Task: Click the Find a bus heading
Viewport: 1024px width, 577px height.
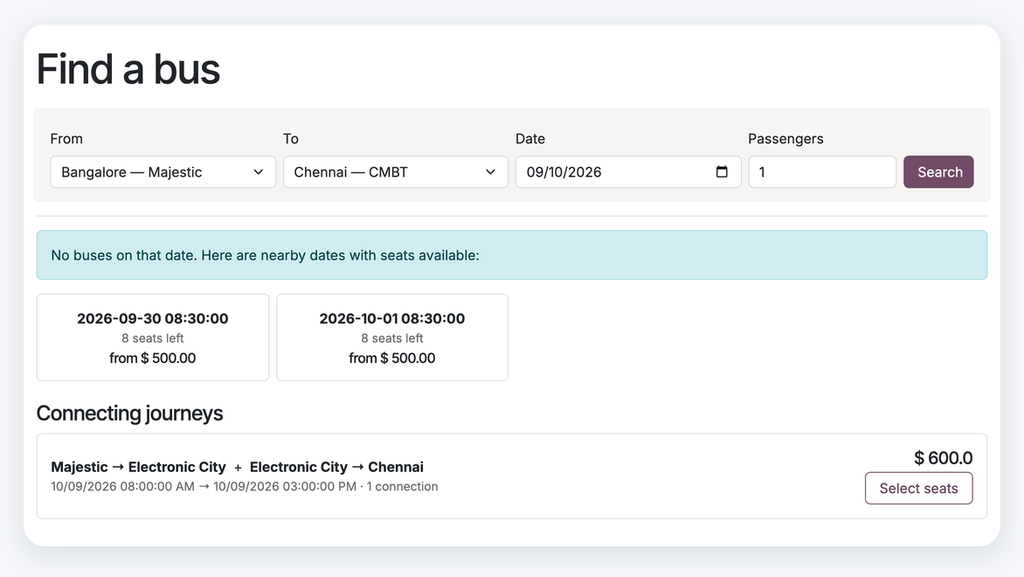Action: pos(128,69)
